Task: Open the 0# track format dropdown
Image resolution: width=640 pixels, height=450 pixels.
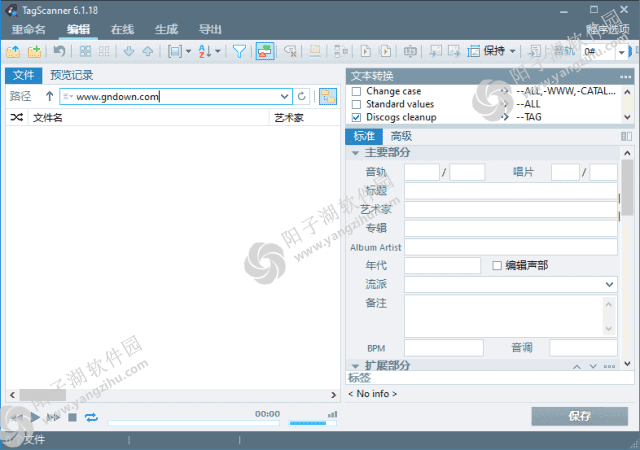Action: point(622,52)
